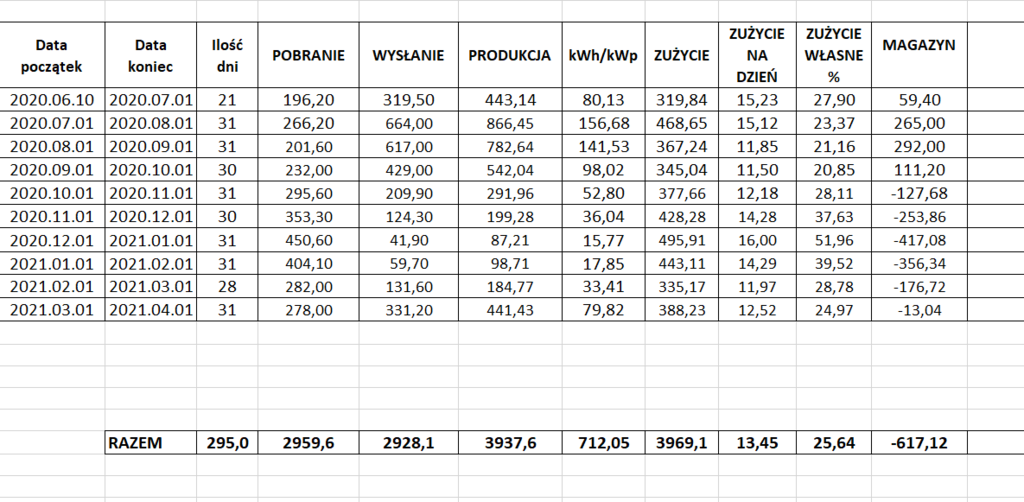1024x502 pixels.
Task: Click the MAGAZYN value -417,08
Action: (919, 239)
